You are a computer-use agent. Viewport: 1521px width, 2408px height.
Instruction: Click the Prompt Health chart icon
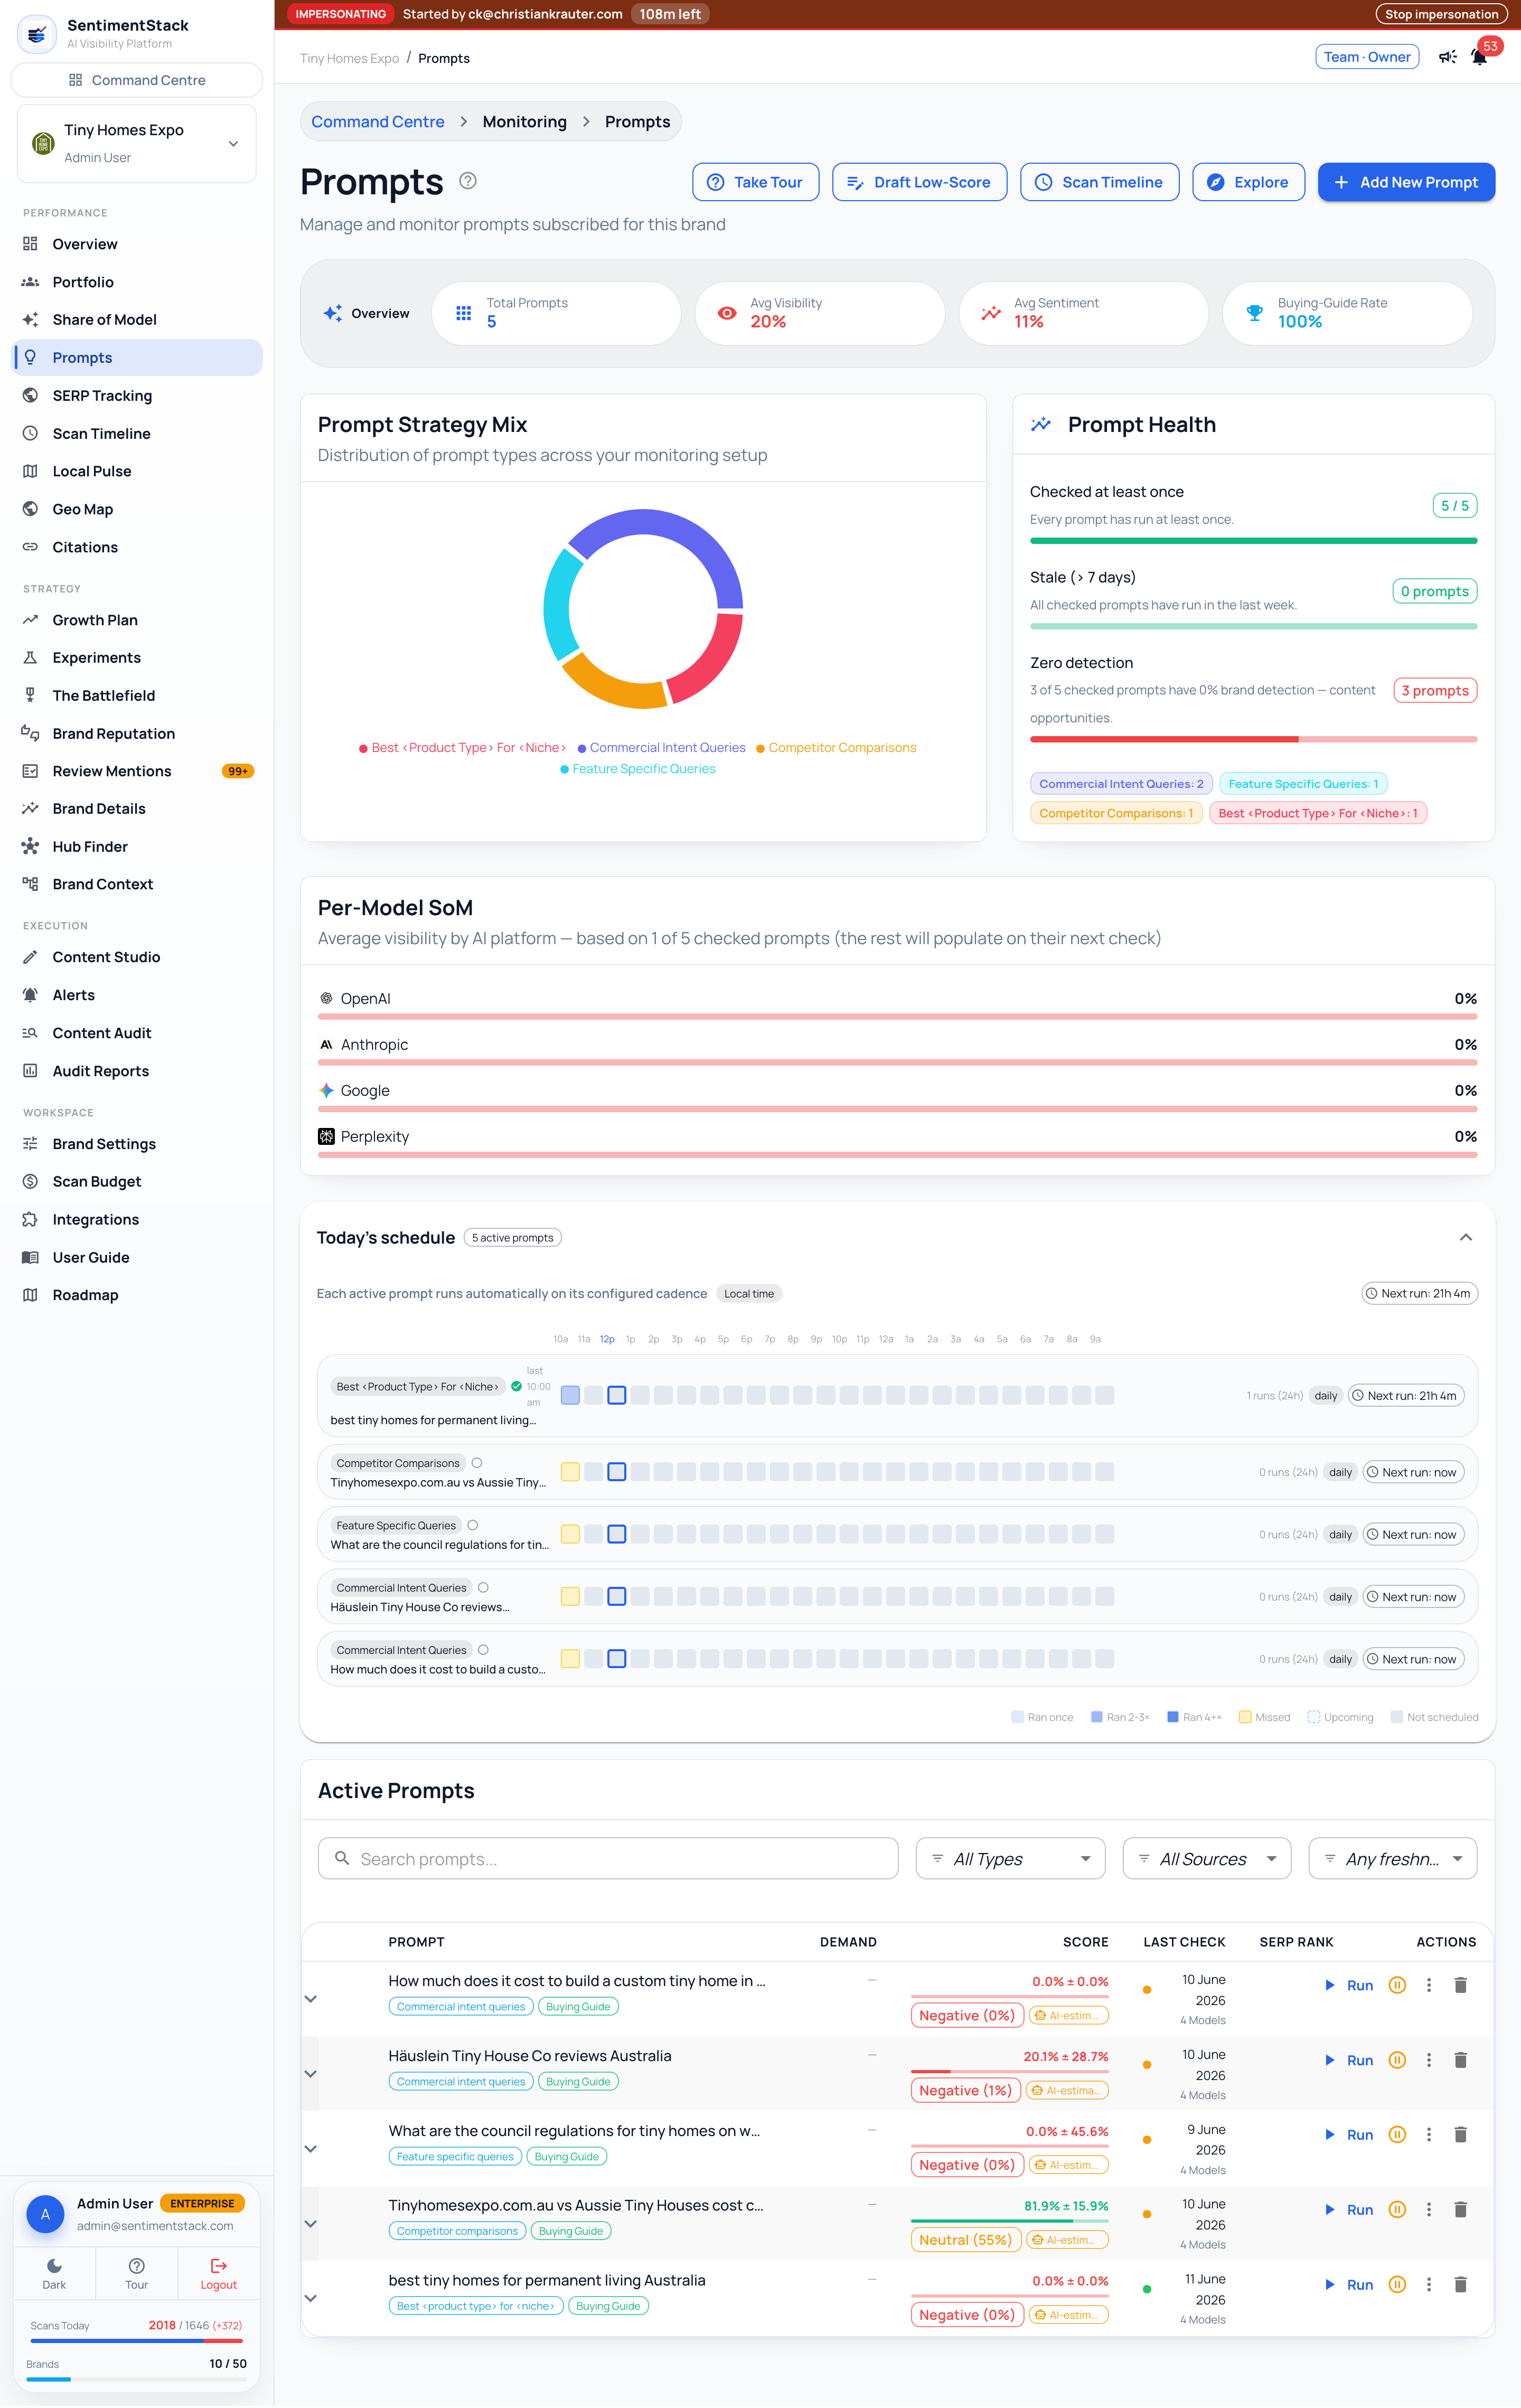pyautogui.click(x=1041, y=424)
